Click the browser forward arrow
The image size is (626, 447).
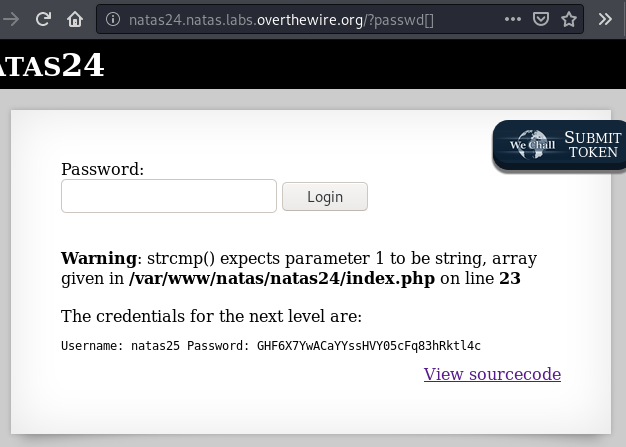pos(10,19)
